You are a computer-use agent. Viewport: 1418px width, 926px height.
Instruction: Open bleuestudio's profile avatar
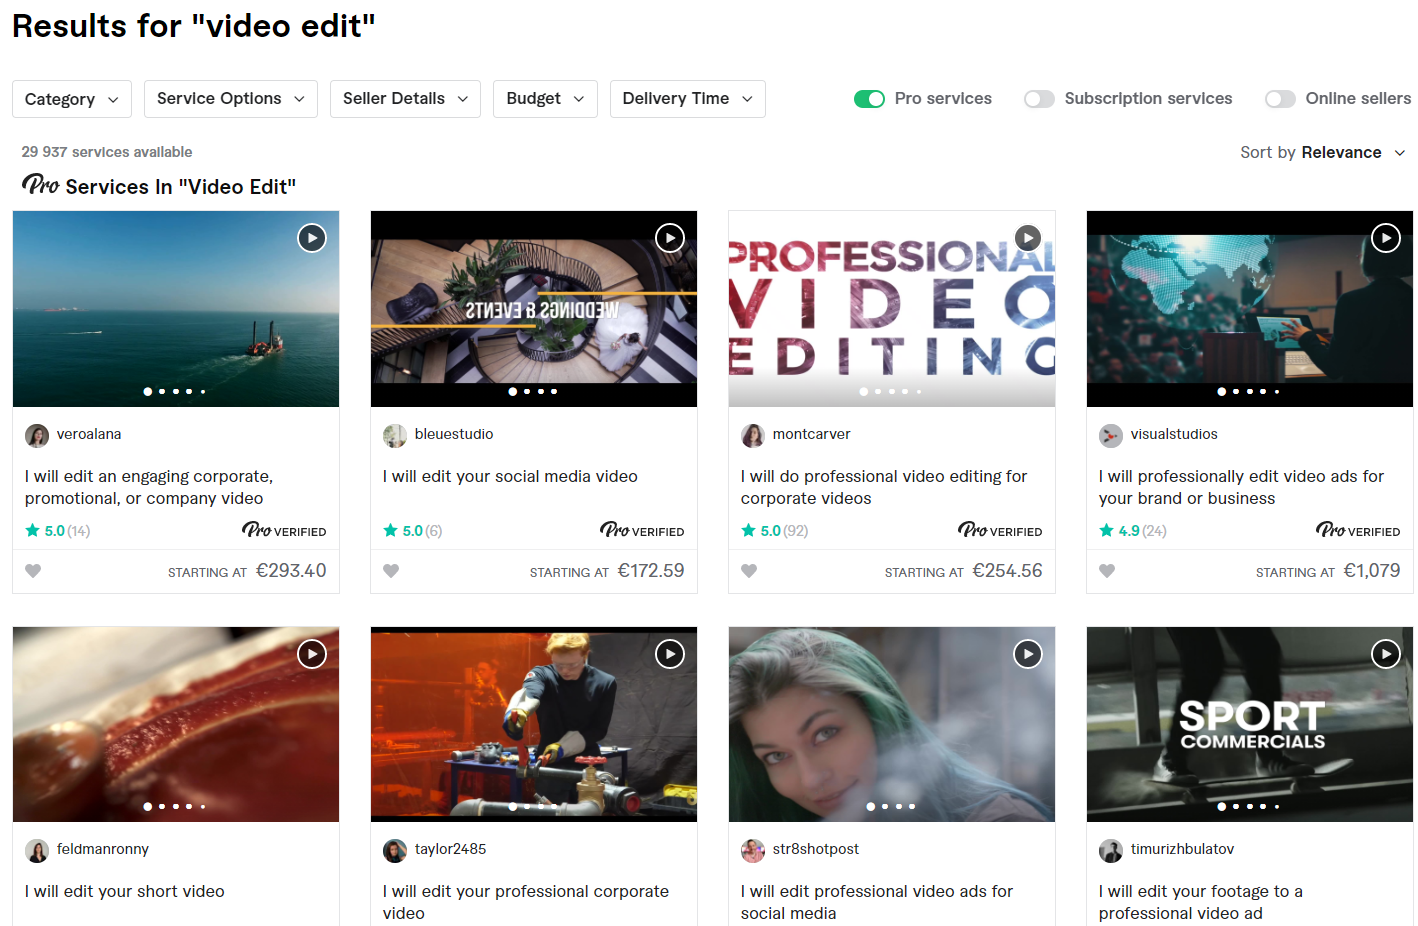click(x=395, y=435)
